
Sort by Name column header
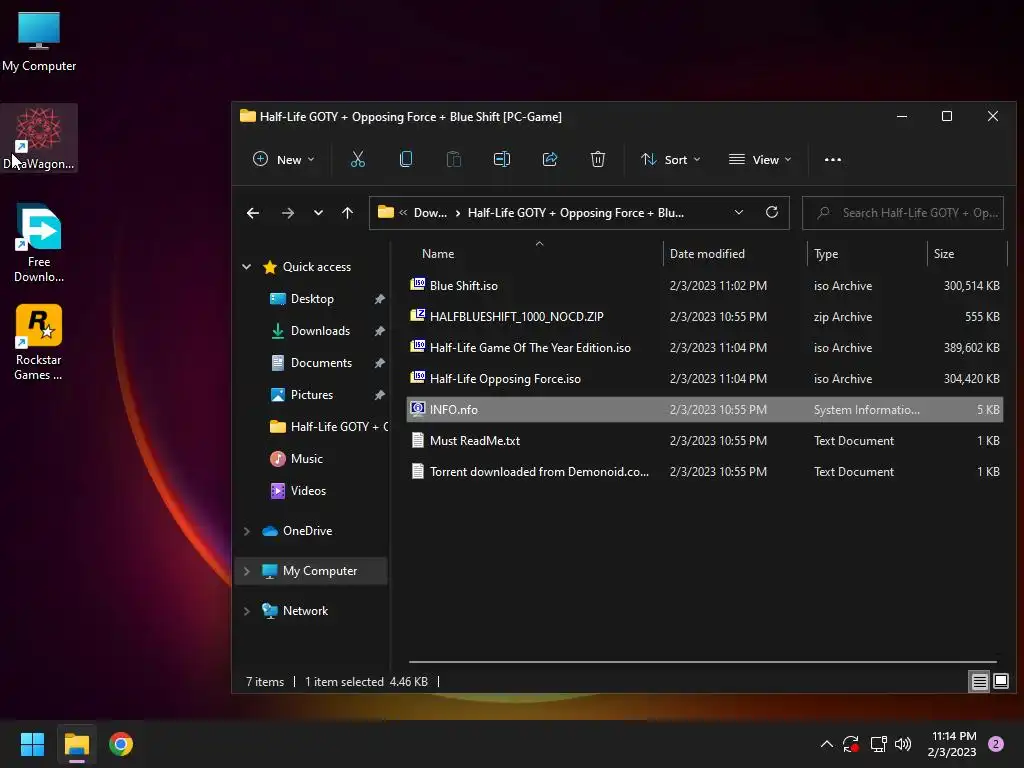click(x=535, y=254)
